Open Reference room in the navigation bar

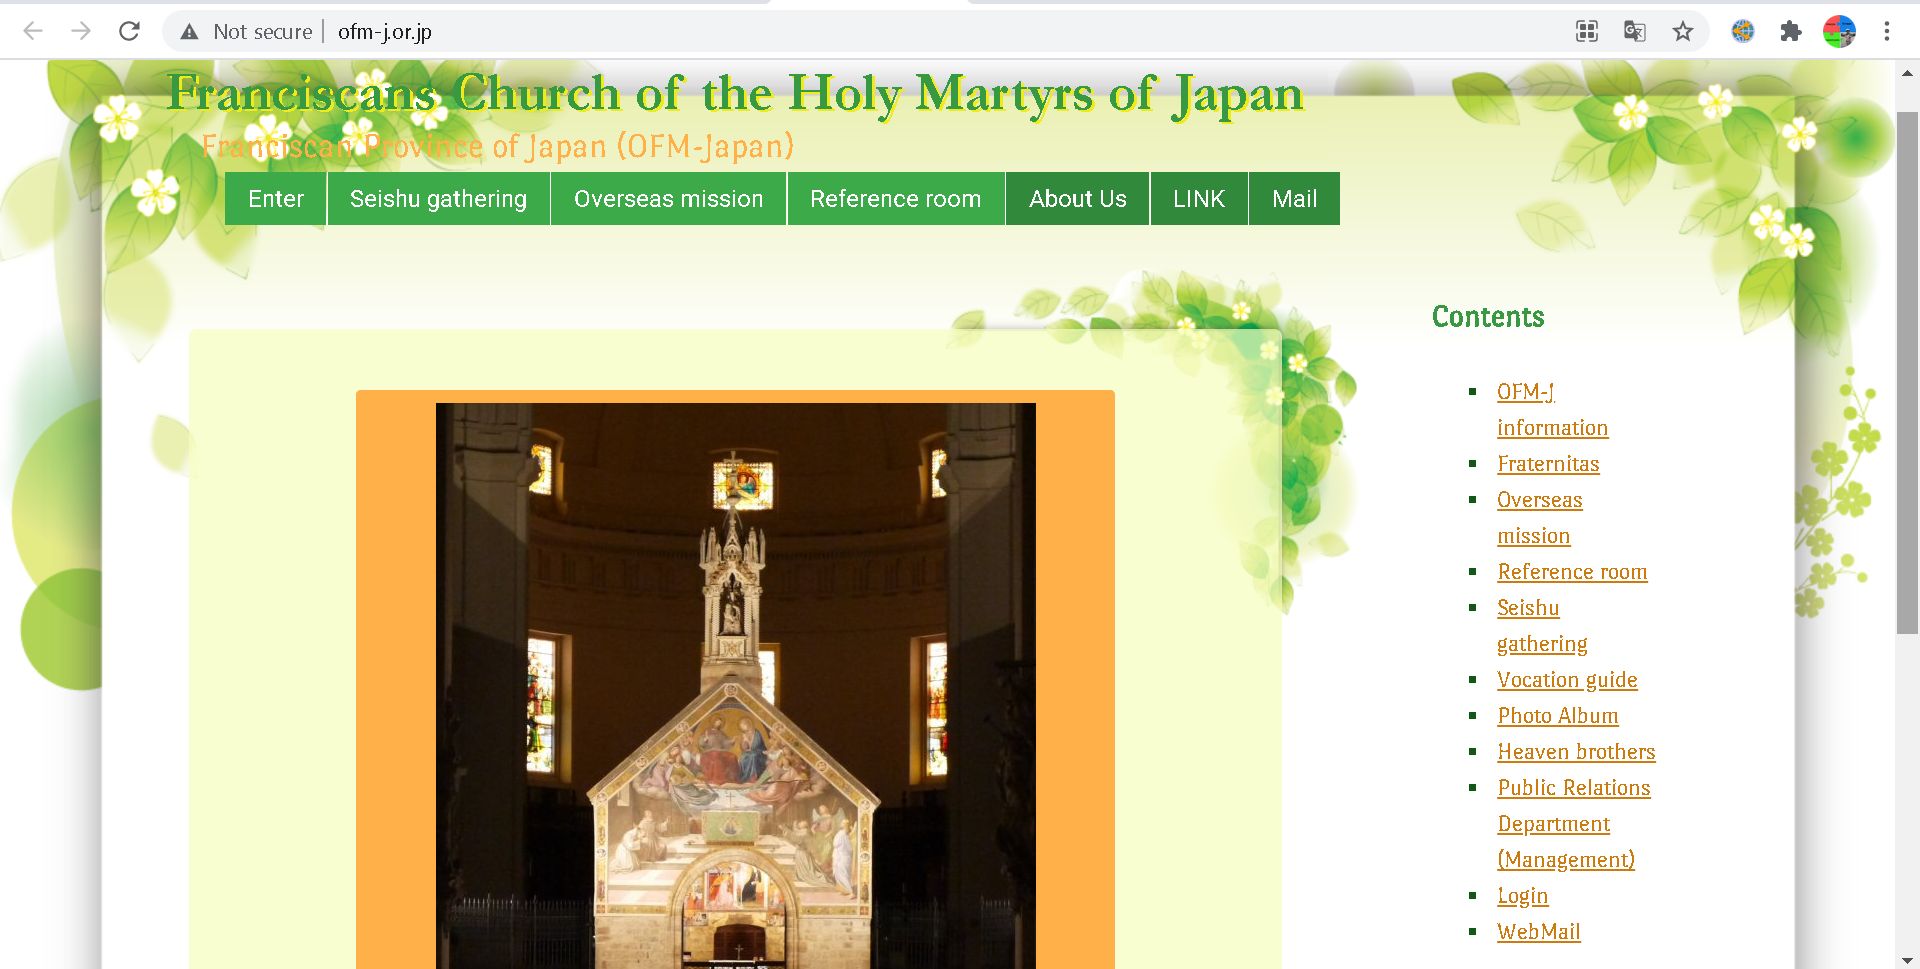(x=895, y=198)
